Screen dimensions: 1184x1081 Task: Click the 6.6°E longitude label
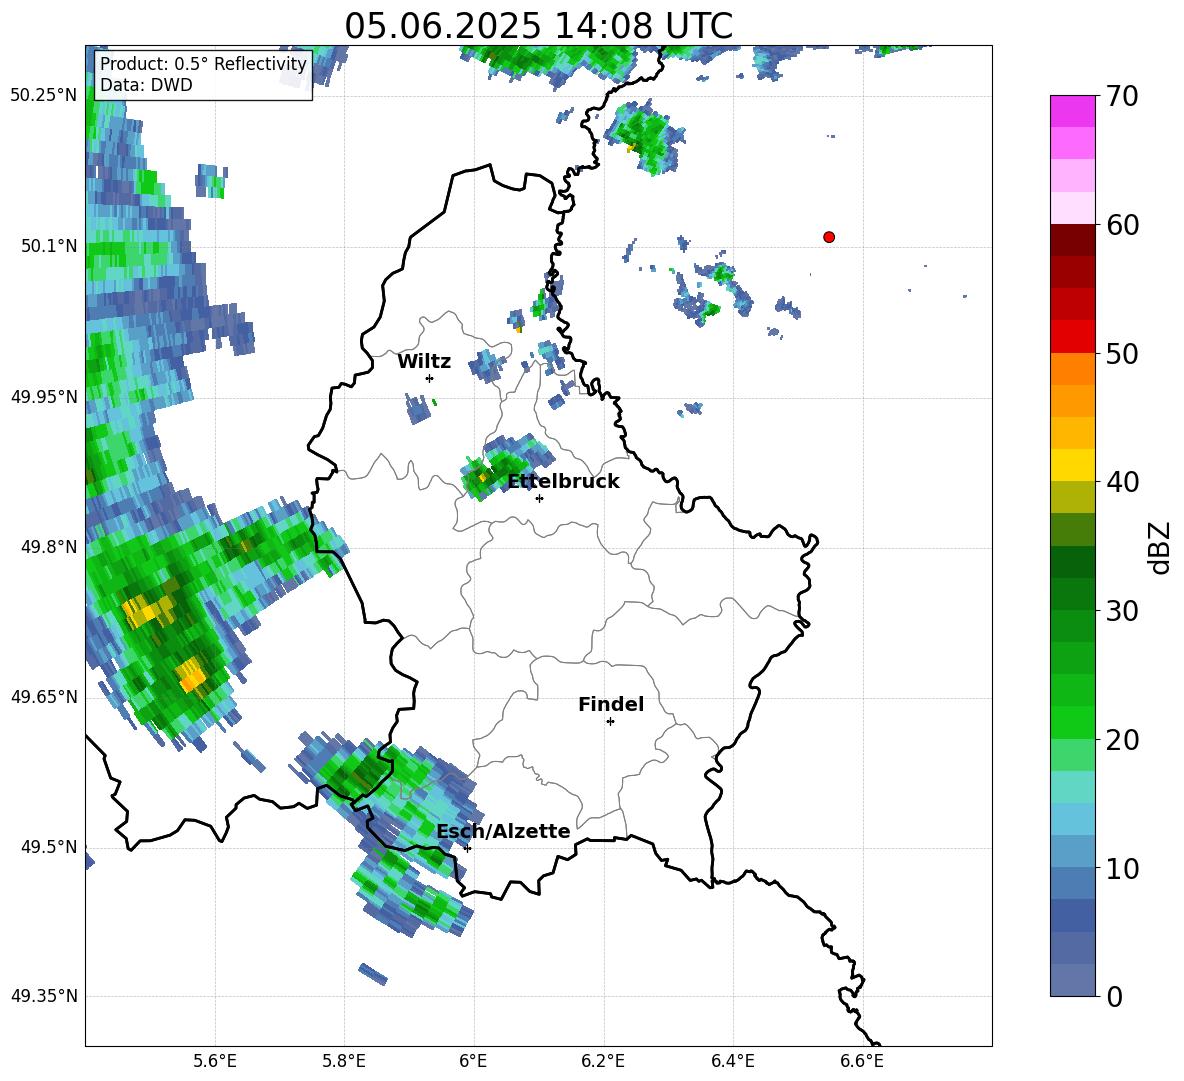tap(862, 1061)
